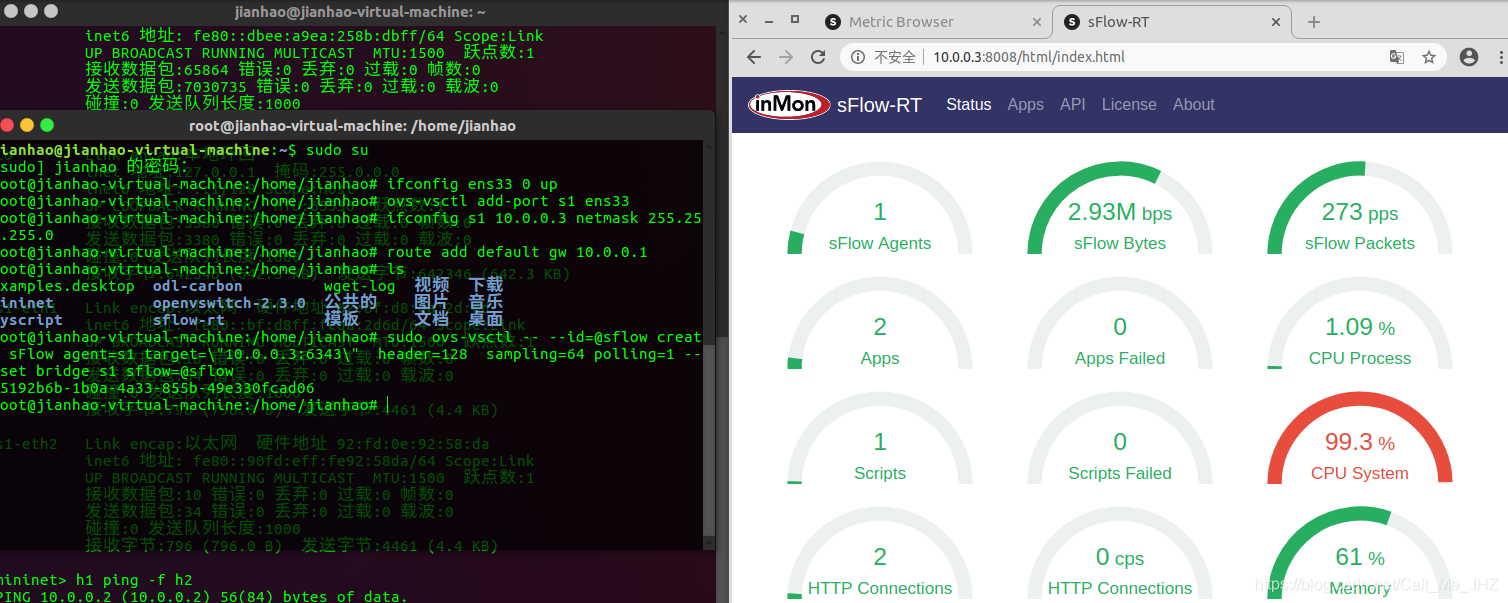
Task: Click the odl-carbon directory in terminal listing
Action: 197,286
